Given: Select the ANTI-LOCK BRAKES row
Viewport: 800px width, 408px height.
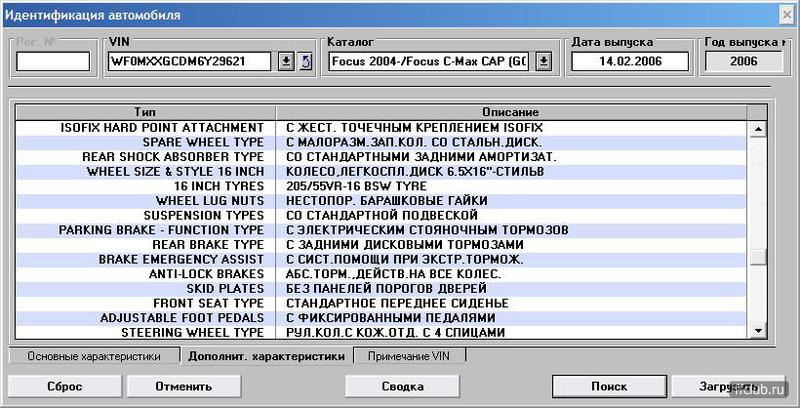Looking at the screenshot, I should [383, 274].
